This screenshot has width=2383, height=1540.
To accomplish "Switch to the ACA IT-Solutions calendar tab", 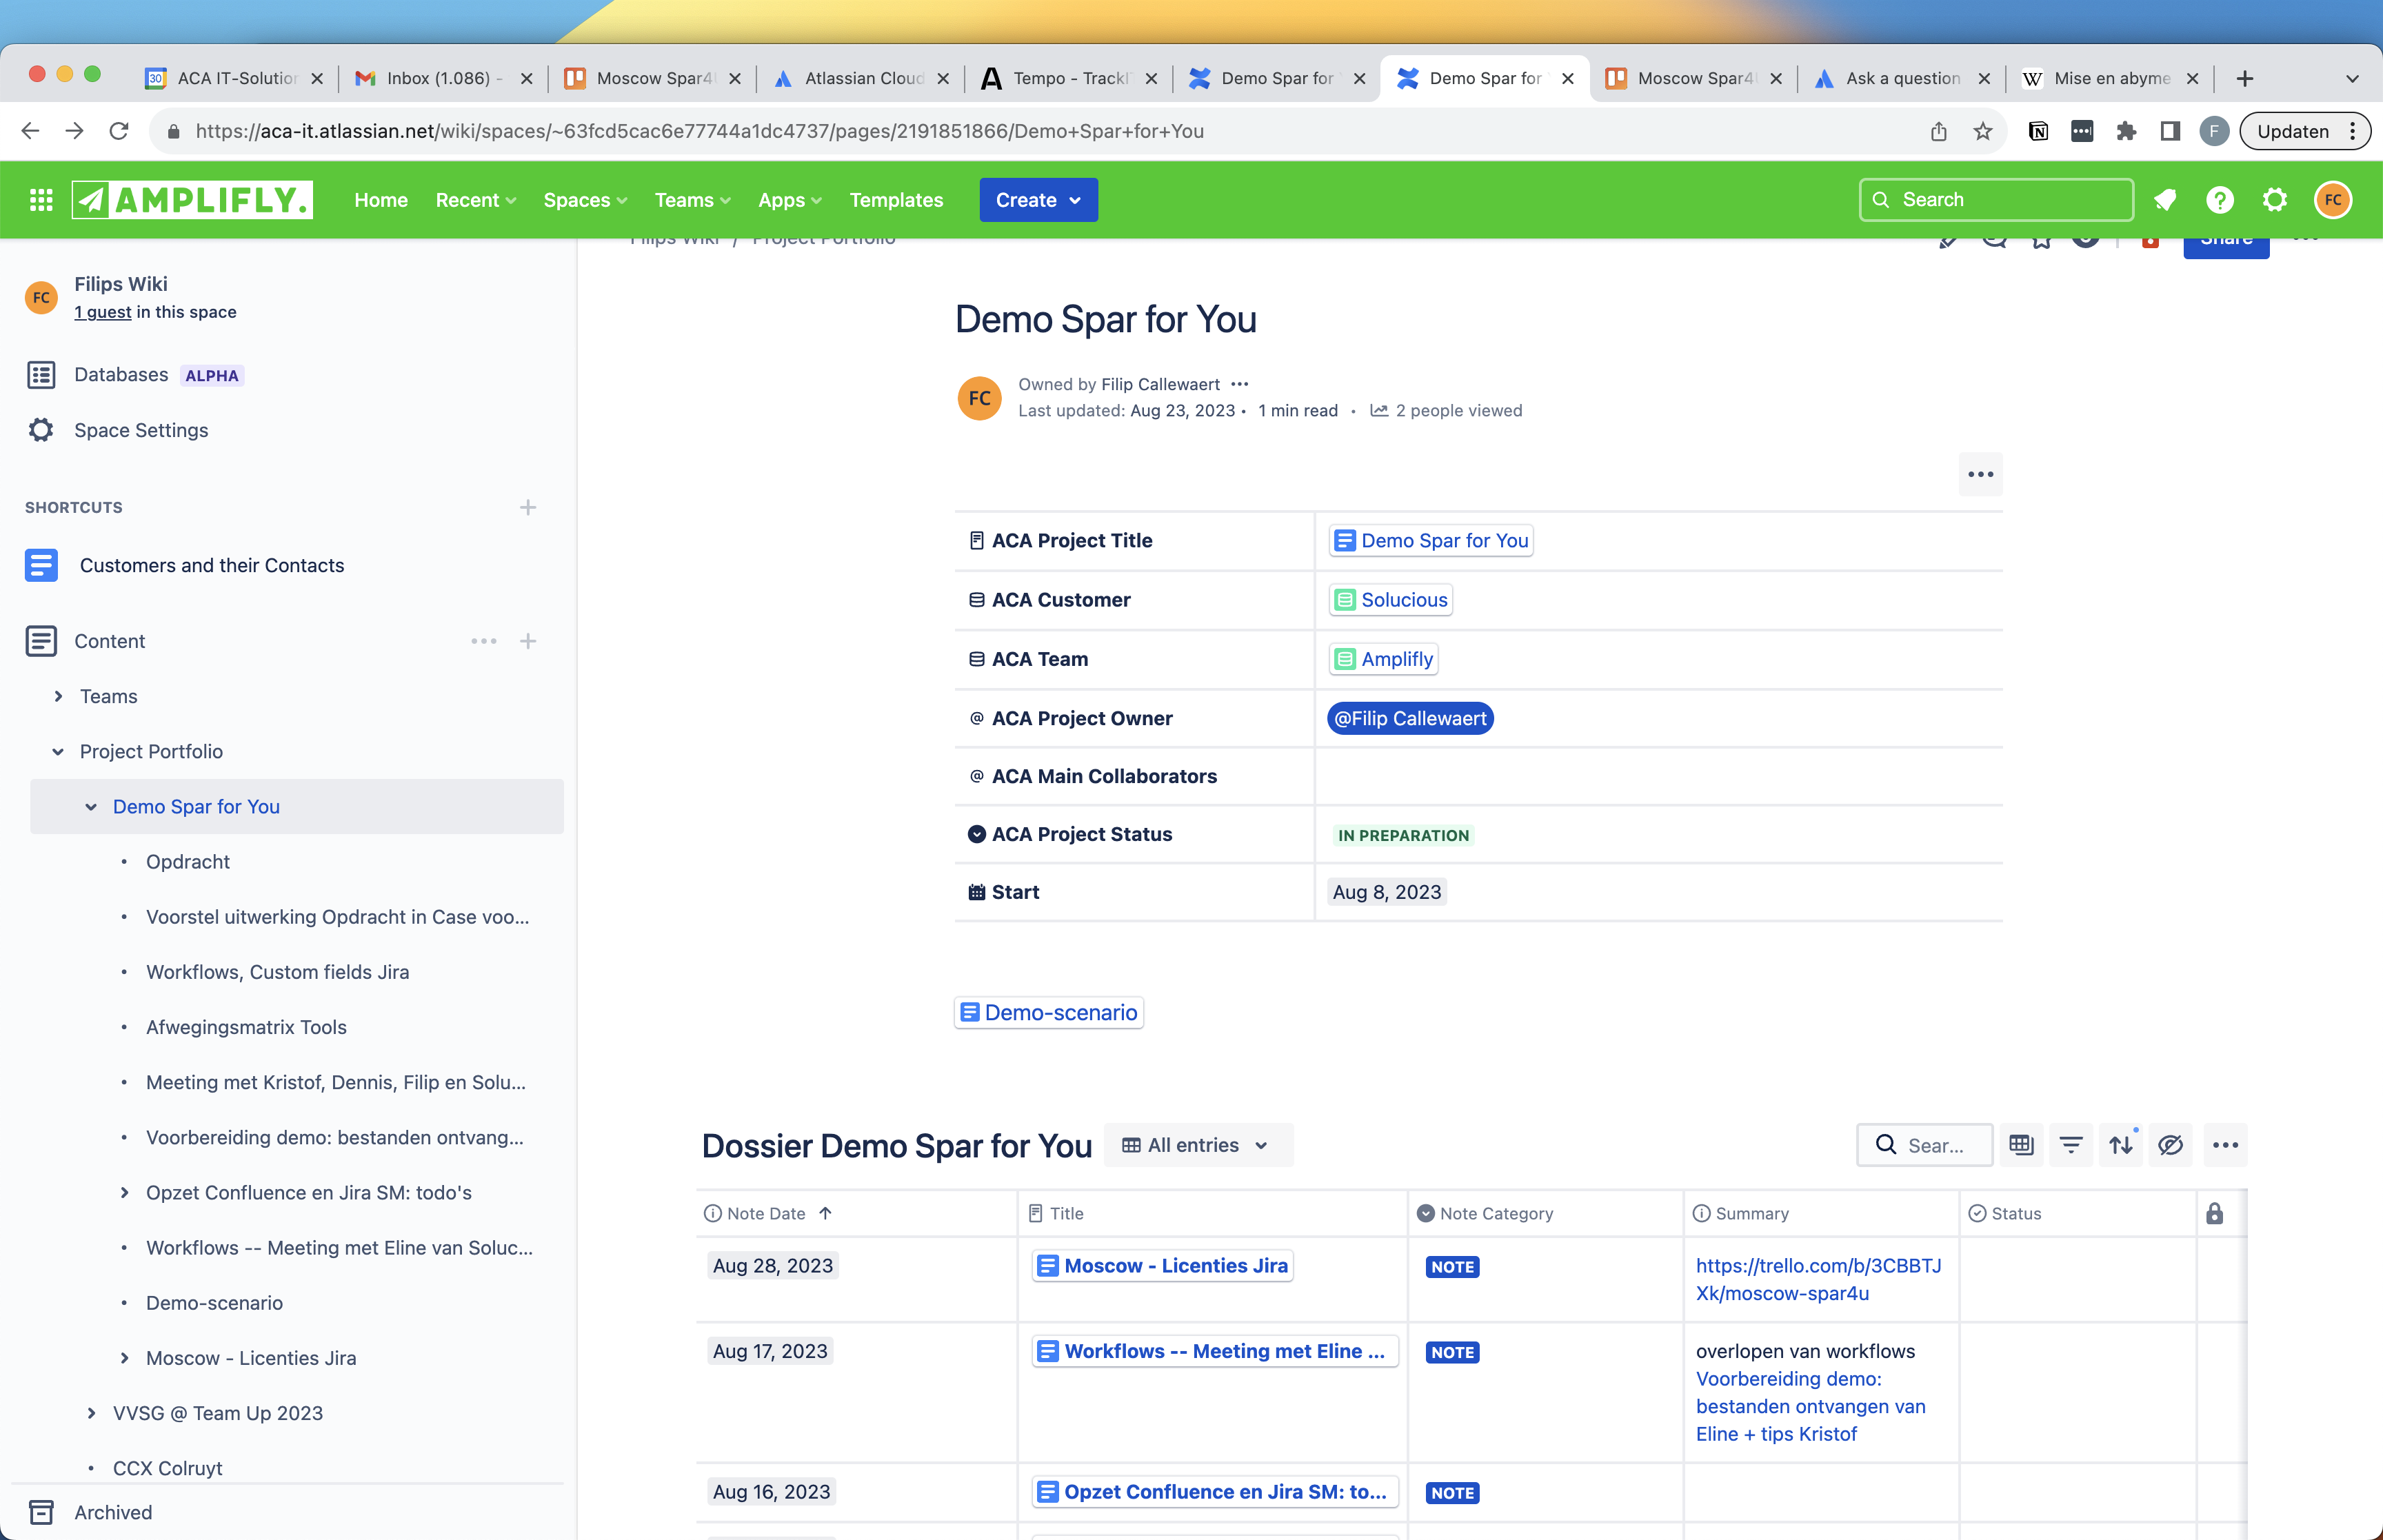I will [x=234, y=78].
